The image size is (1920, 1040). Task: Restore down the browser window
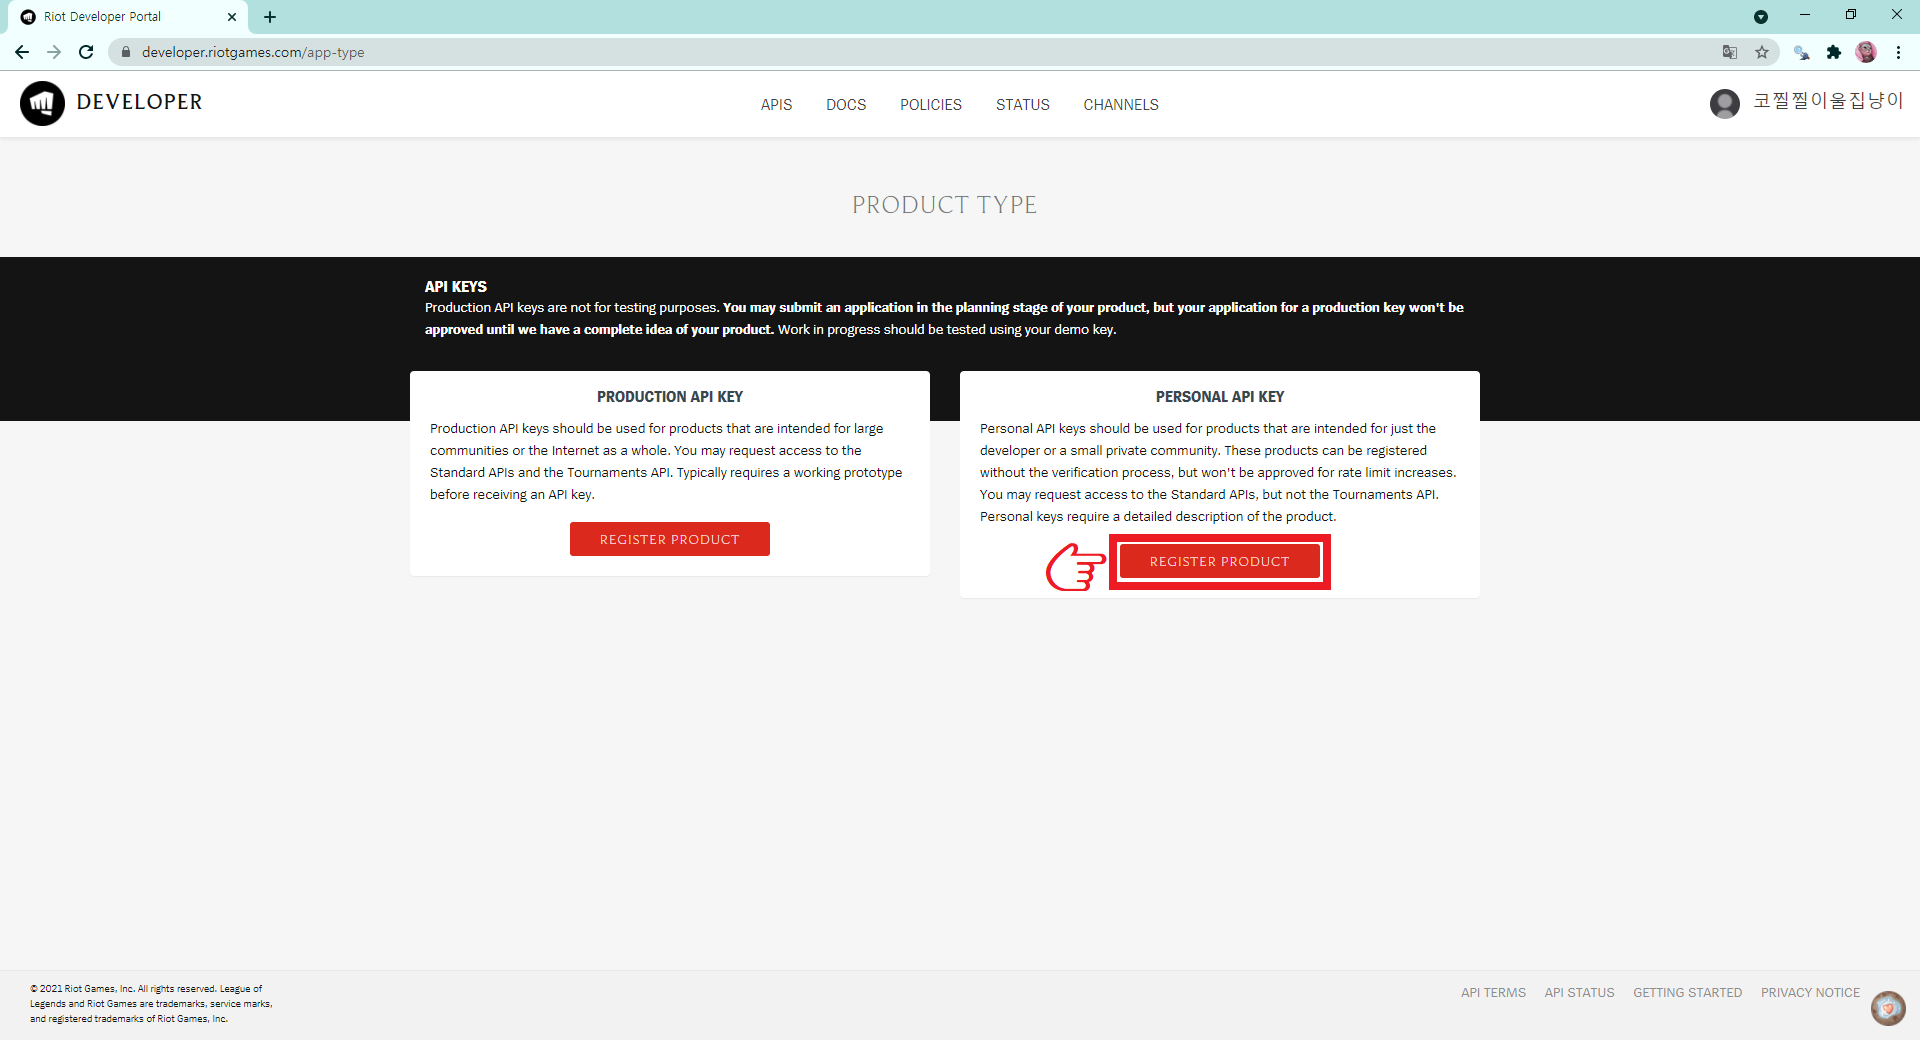coord(1851,15)
